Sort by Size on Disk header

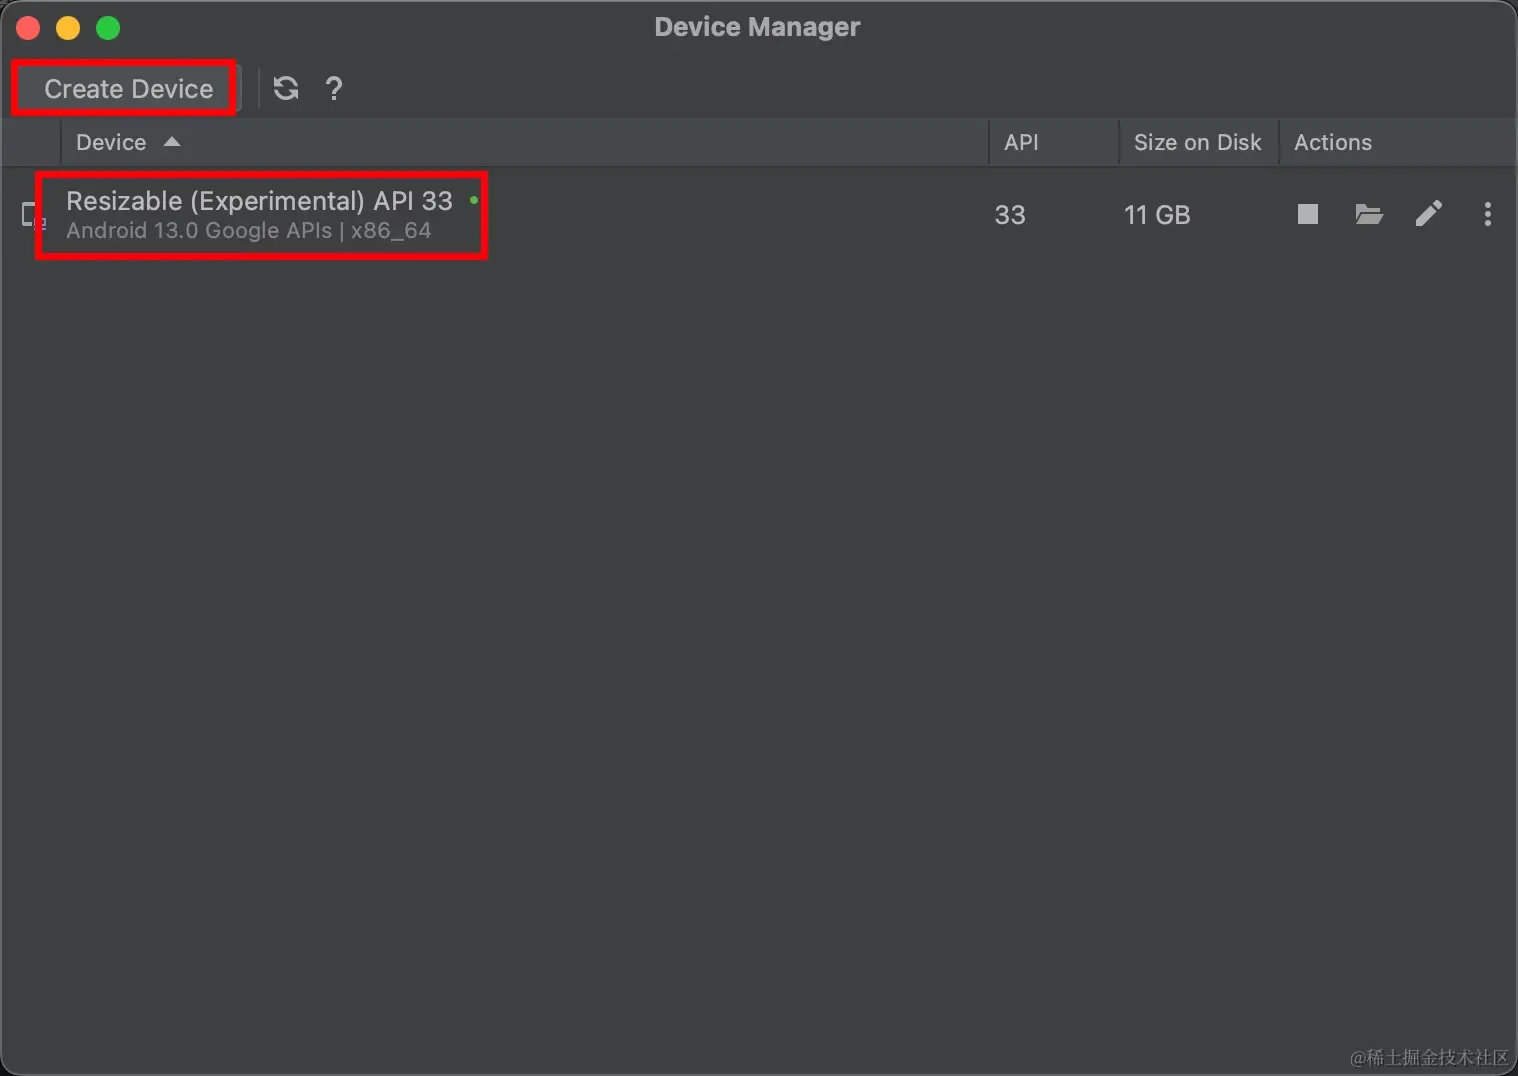coord(1197,142)
